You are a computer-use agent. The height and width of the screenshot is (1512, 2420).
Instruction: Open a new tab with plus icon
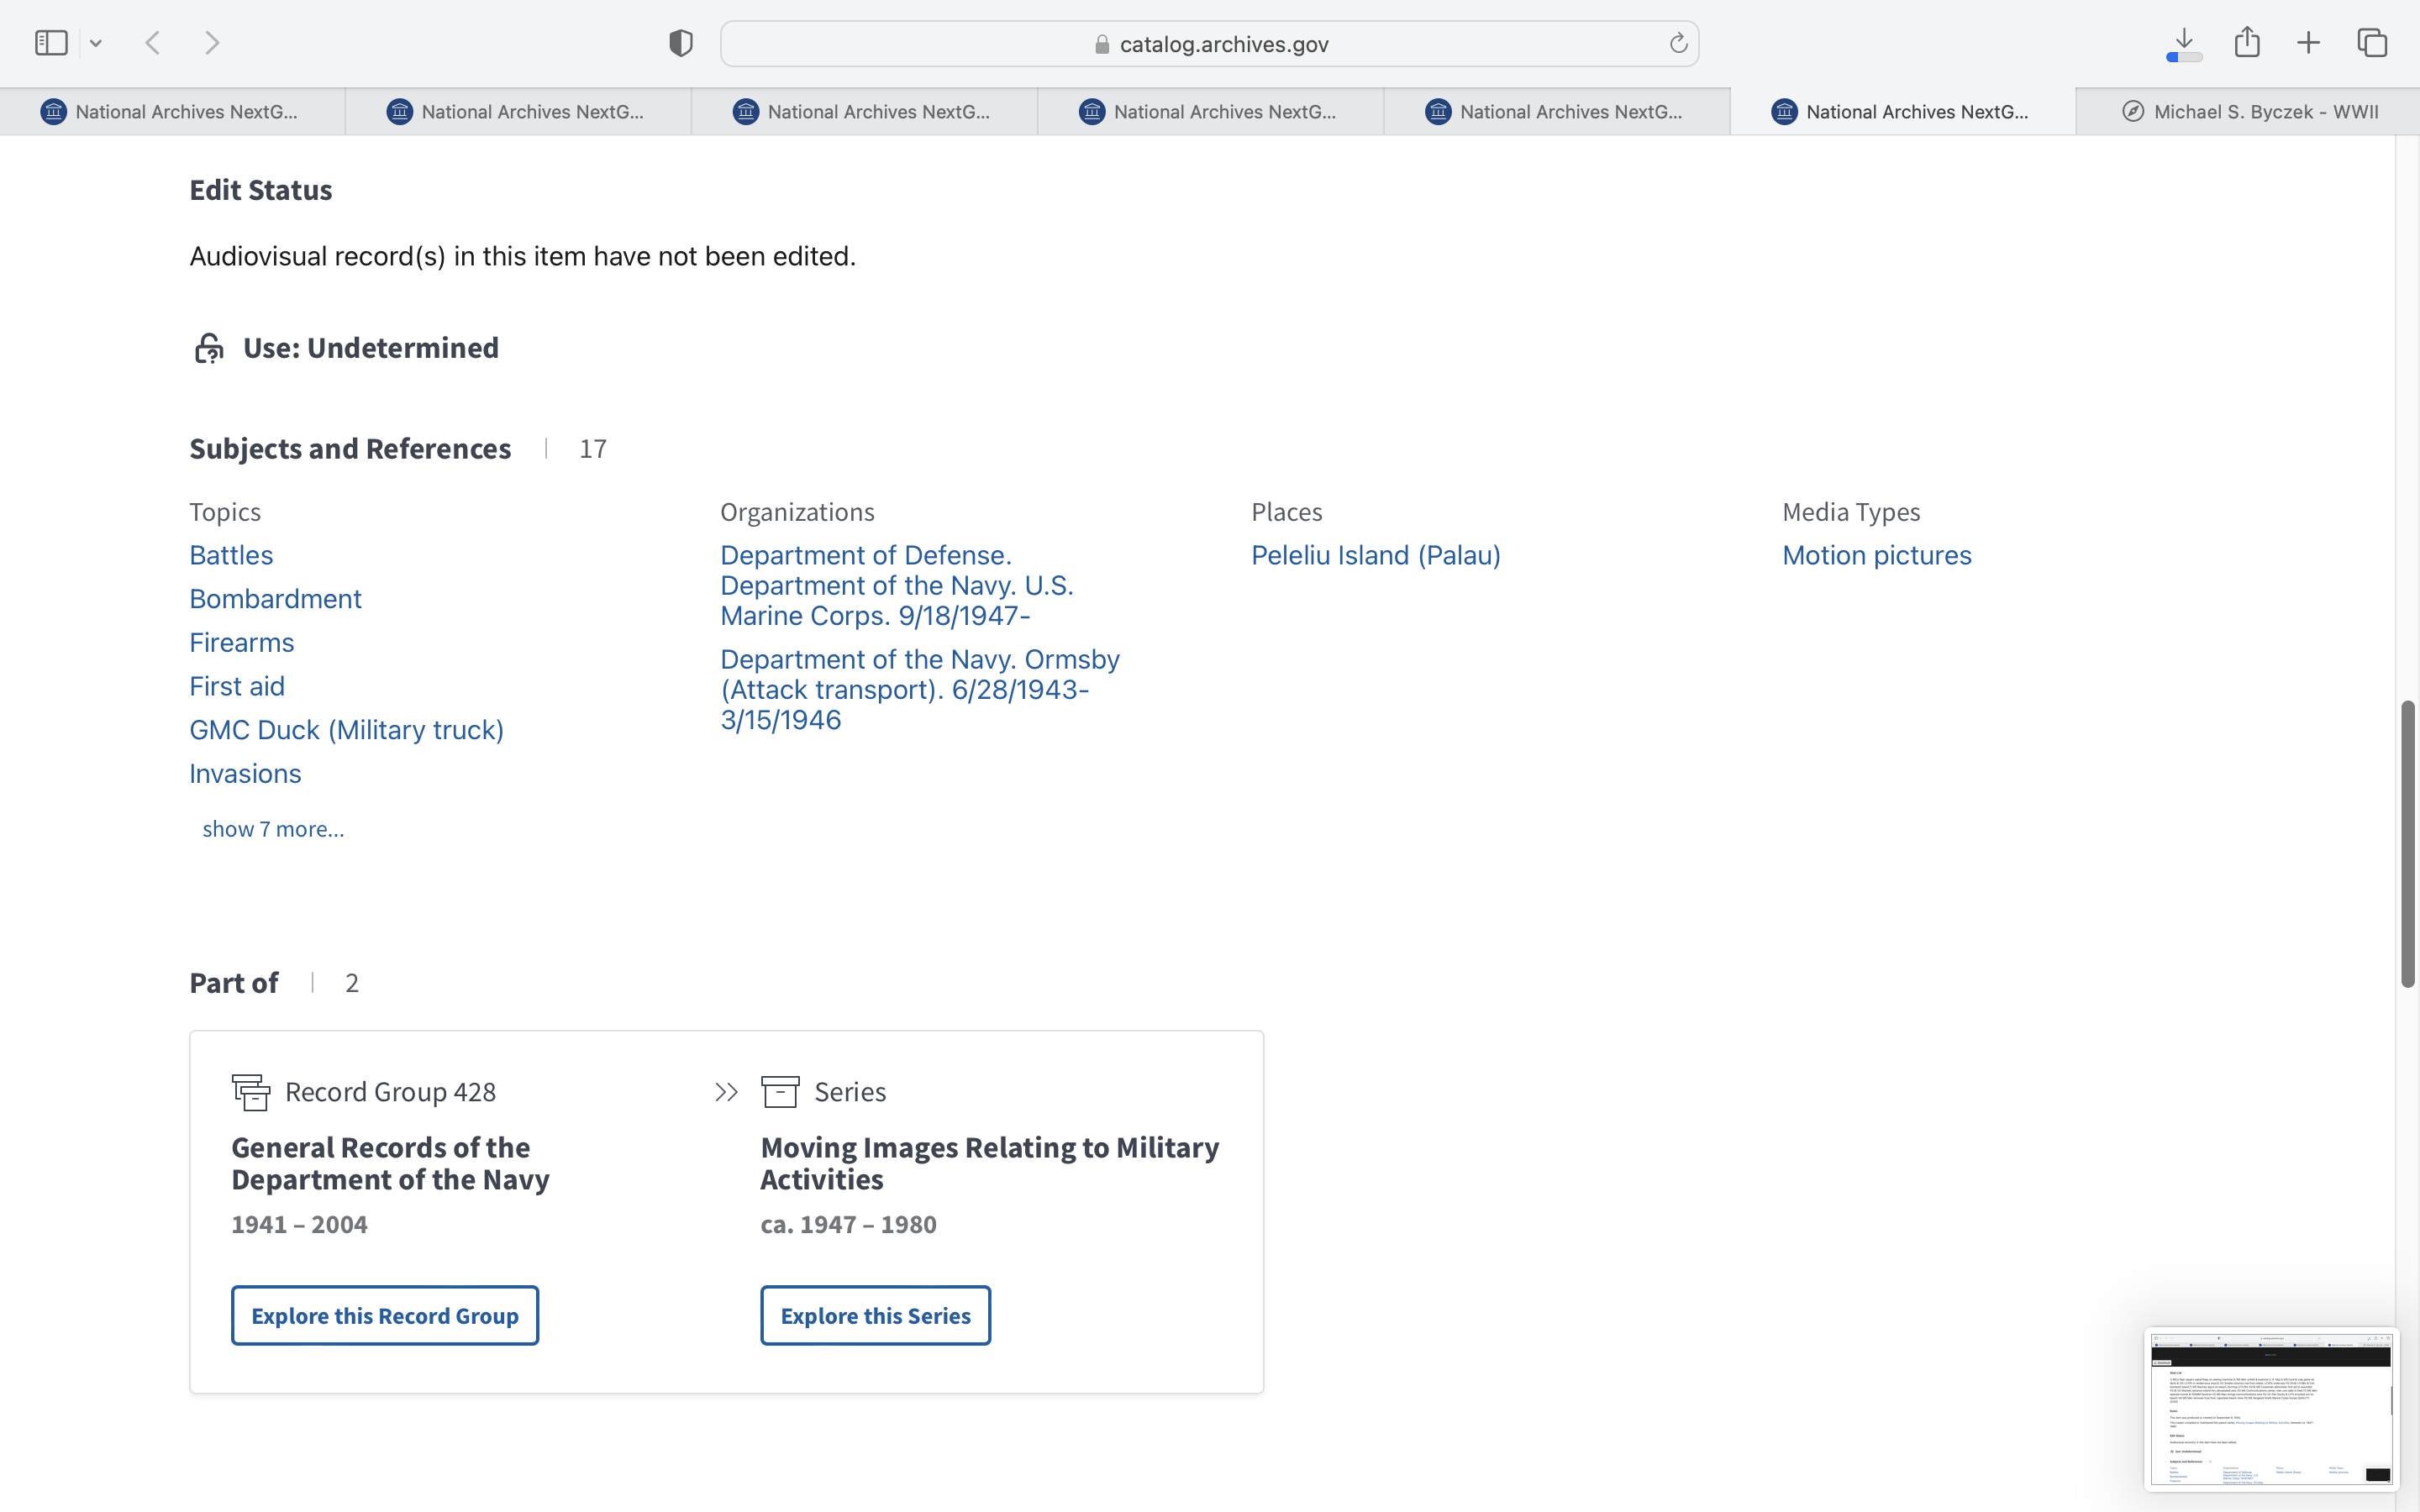coord(2308,43)
